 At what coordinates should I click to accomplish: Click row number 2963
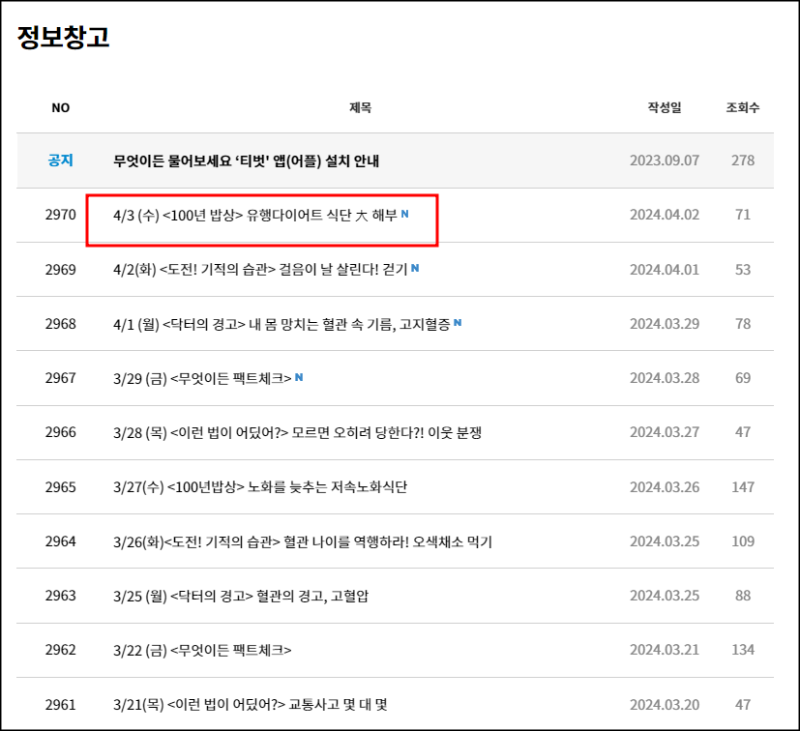[61, 596]
